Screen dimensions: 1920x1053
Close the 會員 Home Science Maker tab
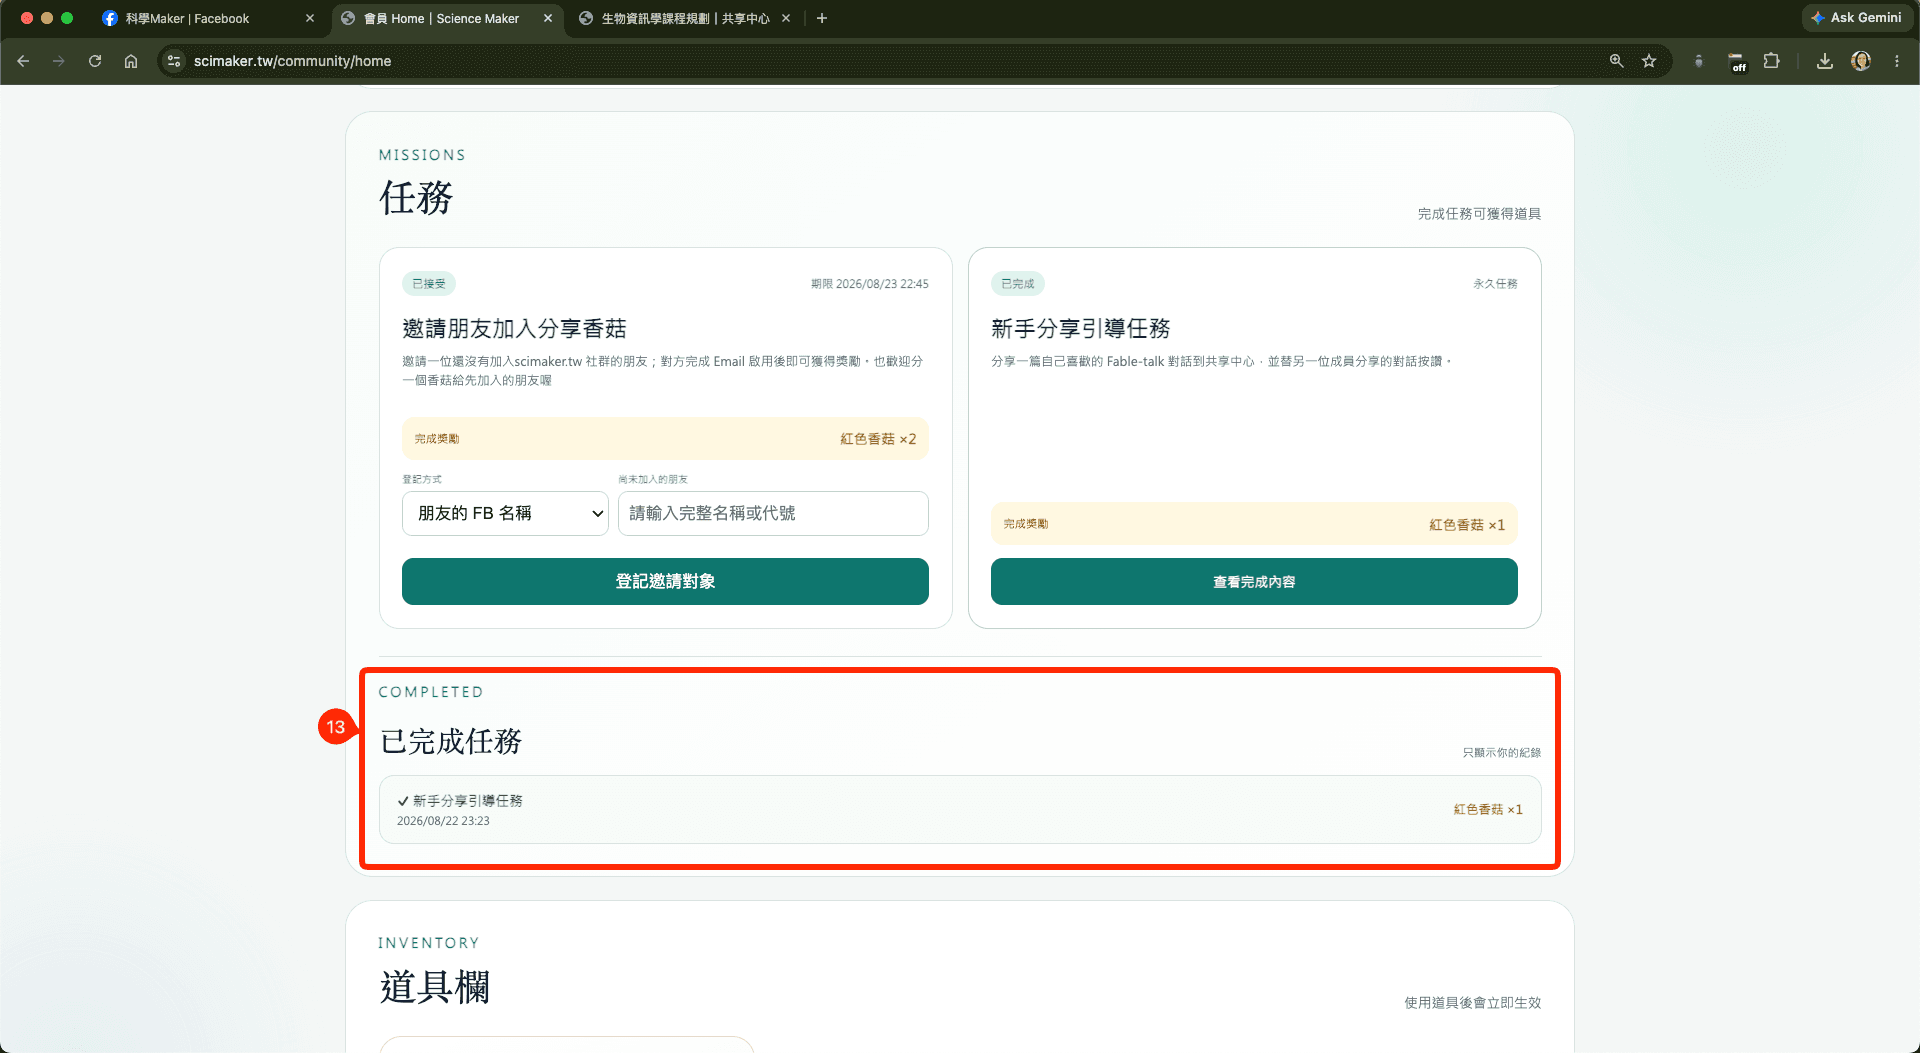[548, 18]
